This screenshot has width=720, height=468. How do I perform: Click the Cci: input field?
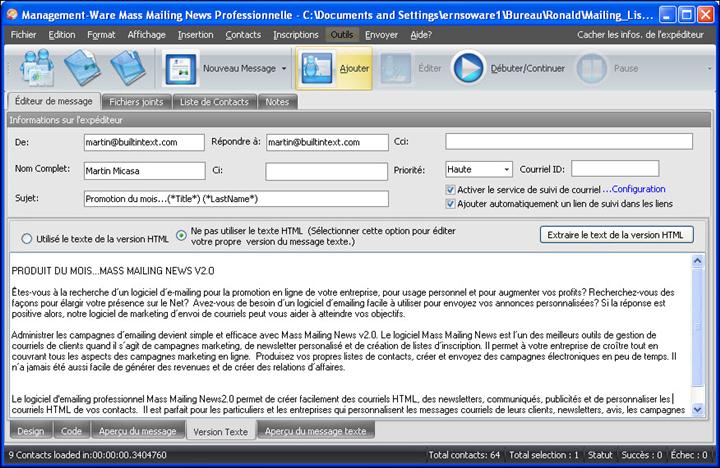click(568, 141)
